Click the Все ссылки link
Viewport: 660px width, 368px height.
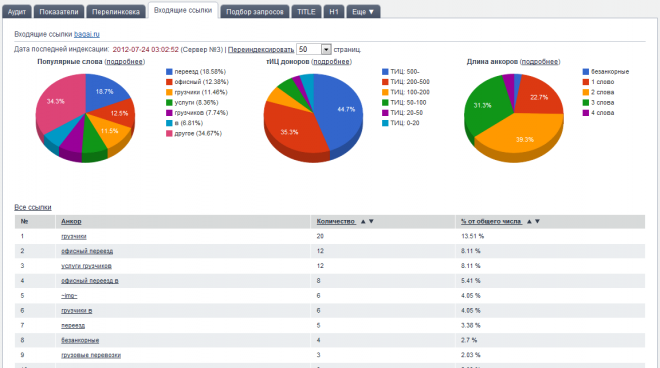tap(33, 208)
